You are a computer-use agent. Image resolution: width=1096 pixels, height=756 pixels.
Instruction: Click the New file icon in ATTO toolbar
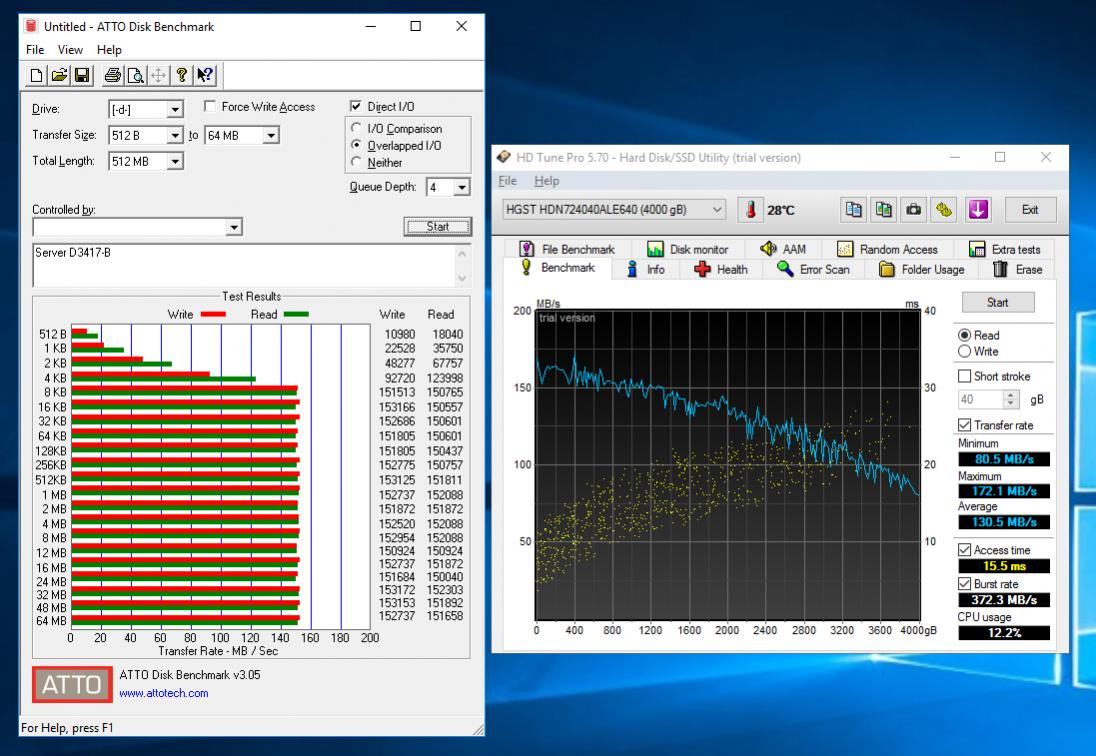36,75
